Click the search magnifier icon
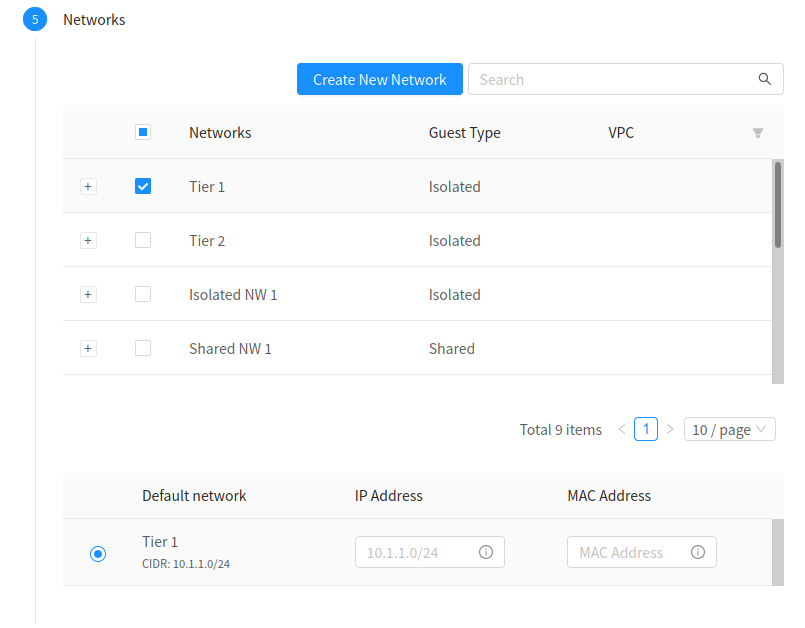This screenshot has height=628, width=805. [x=764, y=79]
